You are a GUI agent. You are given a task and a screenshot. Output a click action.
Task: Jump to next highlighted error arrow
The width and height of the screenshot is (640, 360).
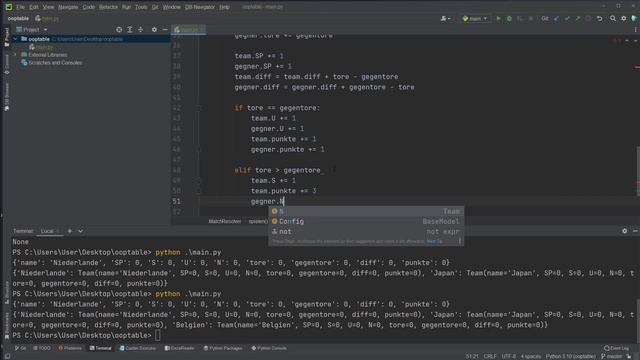coord(635,40)
